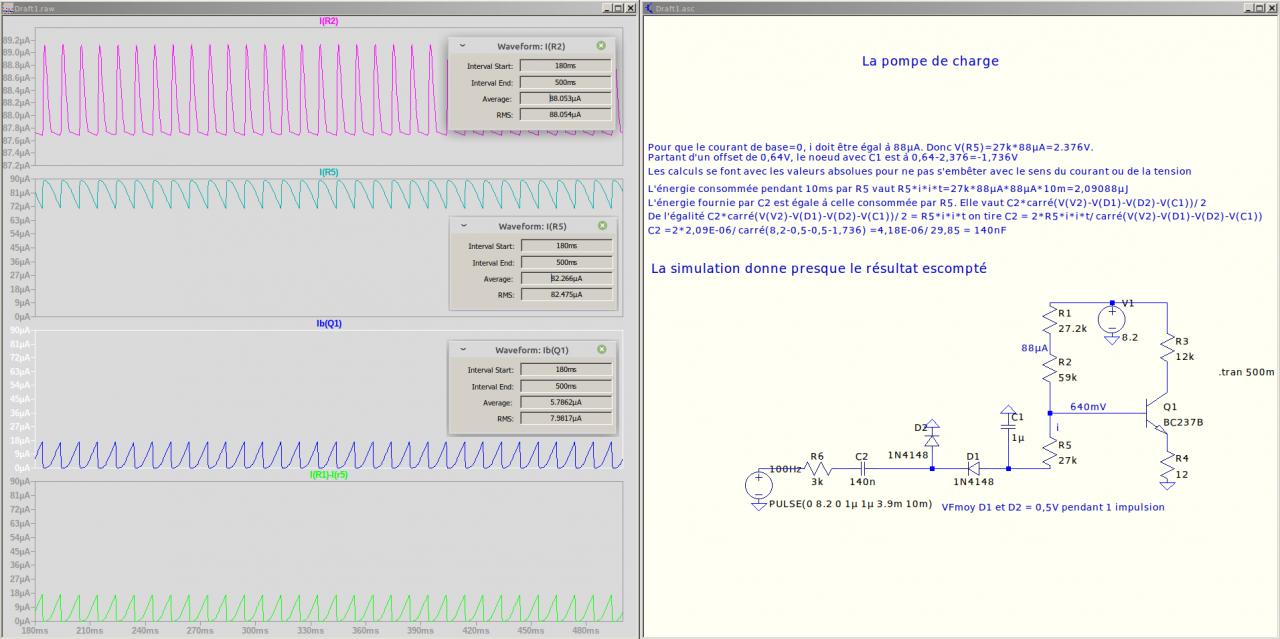
Task: Open the Draft1.raw window system menu icon
Action: tap(7, 7)
